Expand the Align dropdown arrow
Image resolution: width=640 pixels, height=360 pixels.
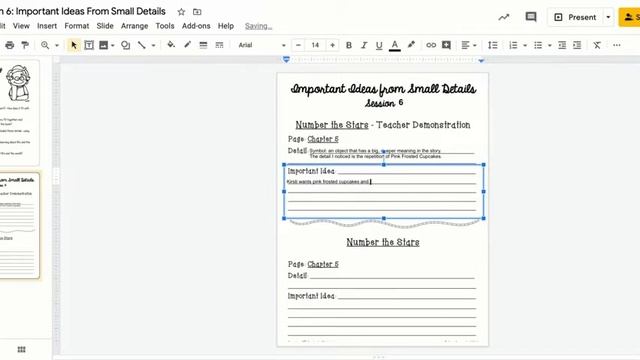tap(475, 45)
